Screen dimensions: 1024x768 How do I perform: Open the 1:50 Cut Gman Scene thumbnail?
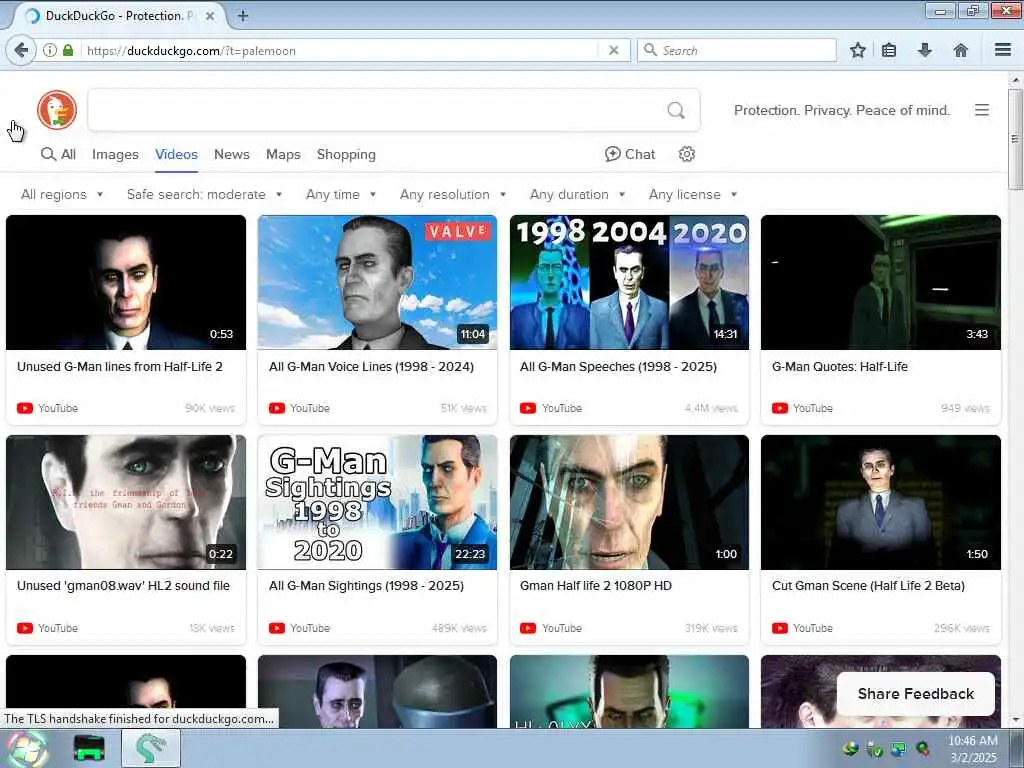click(881, 502)
